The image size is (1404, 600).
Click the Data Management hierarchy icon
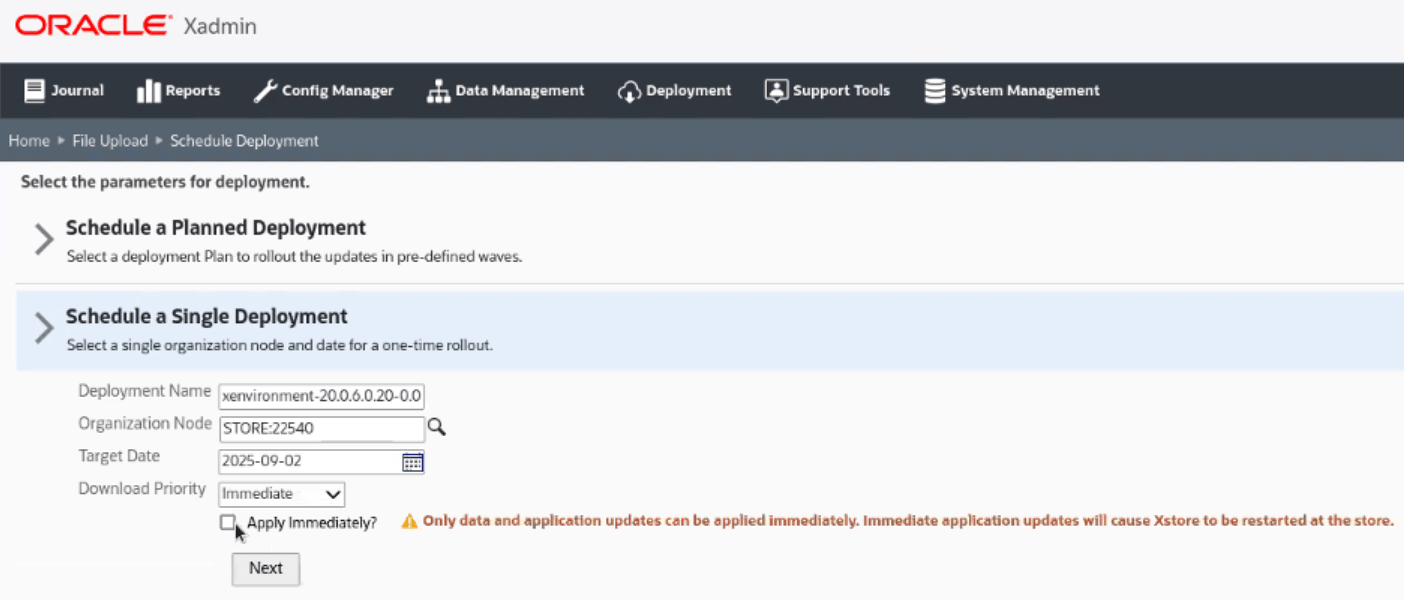click(438, 91)
